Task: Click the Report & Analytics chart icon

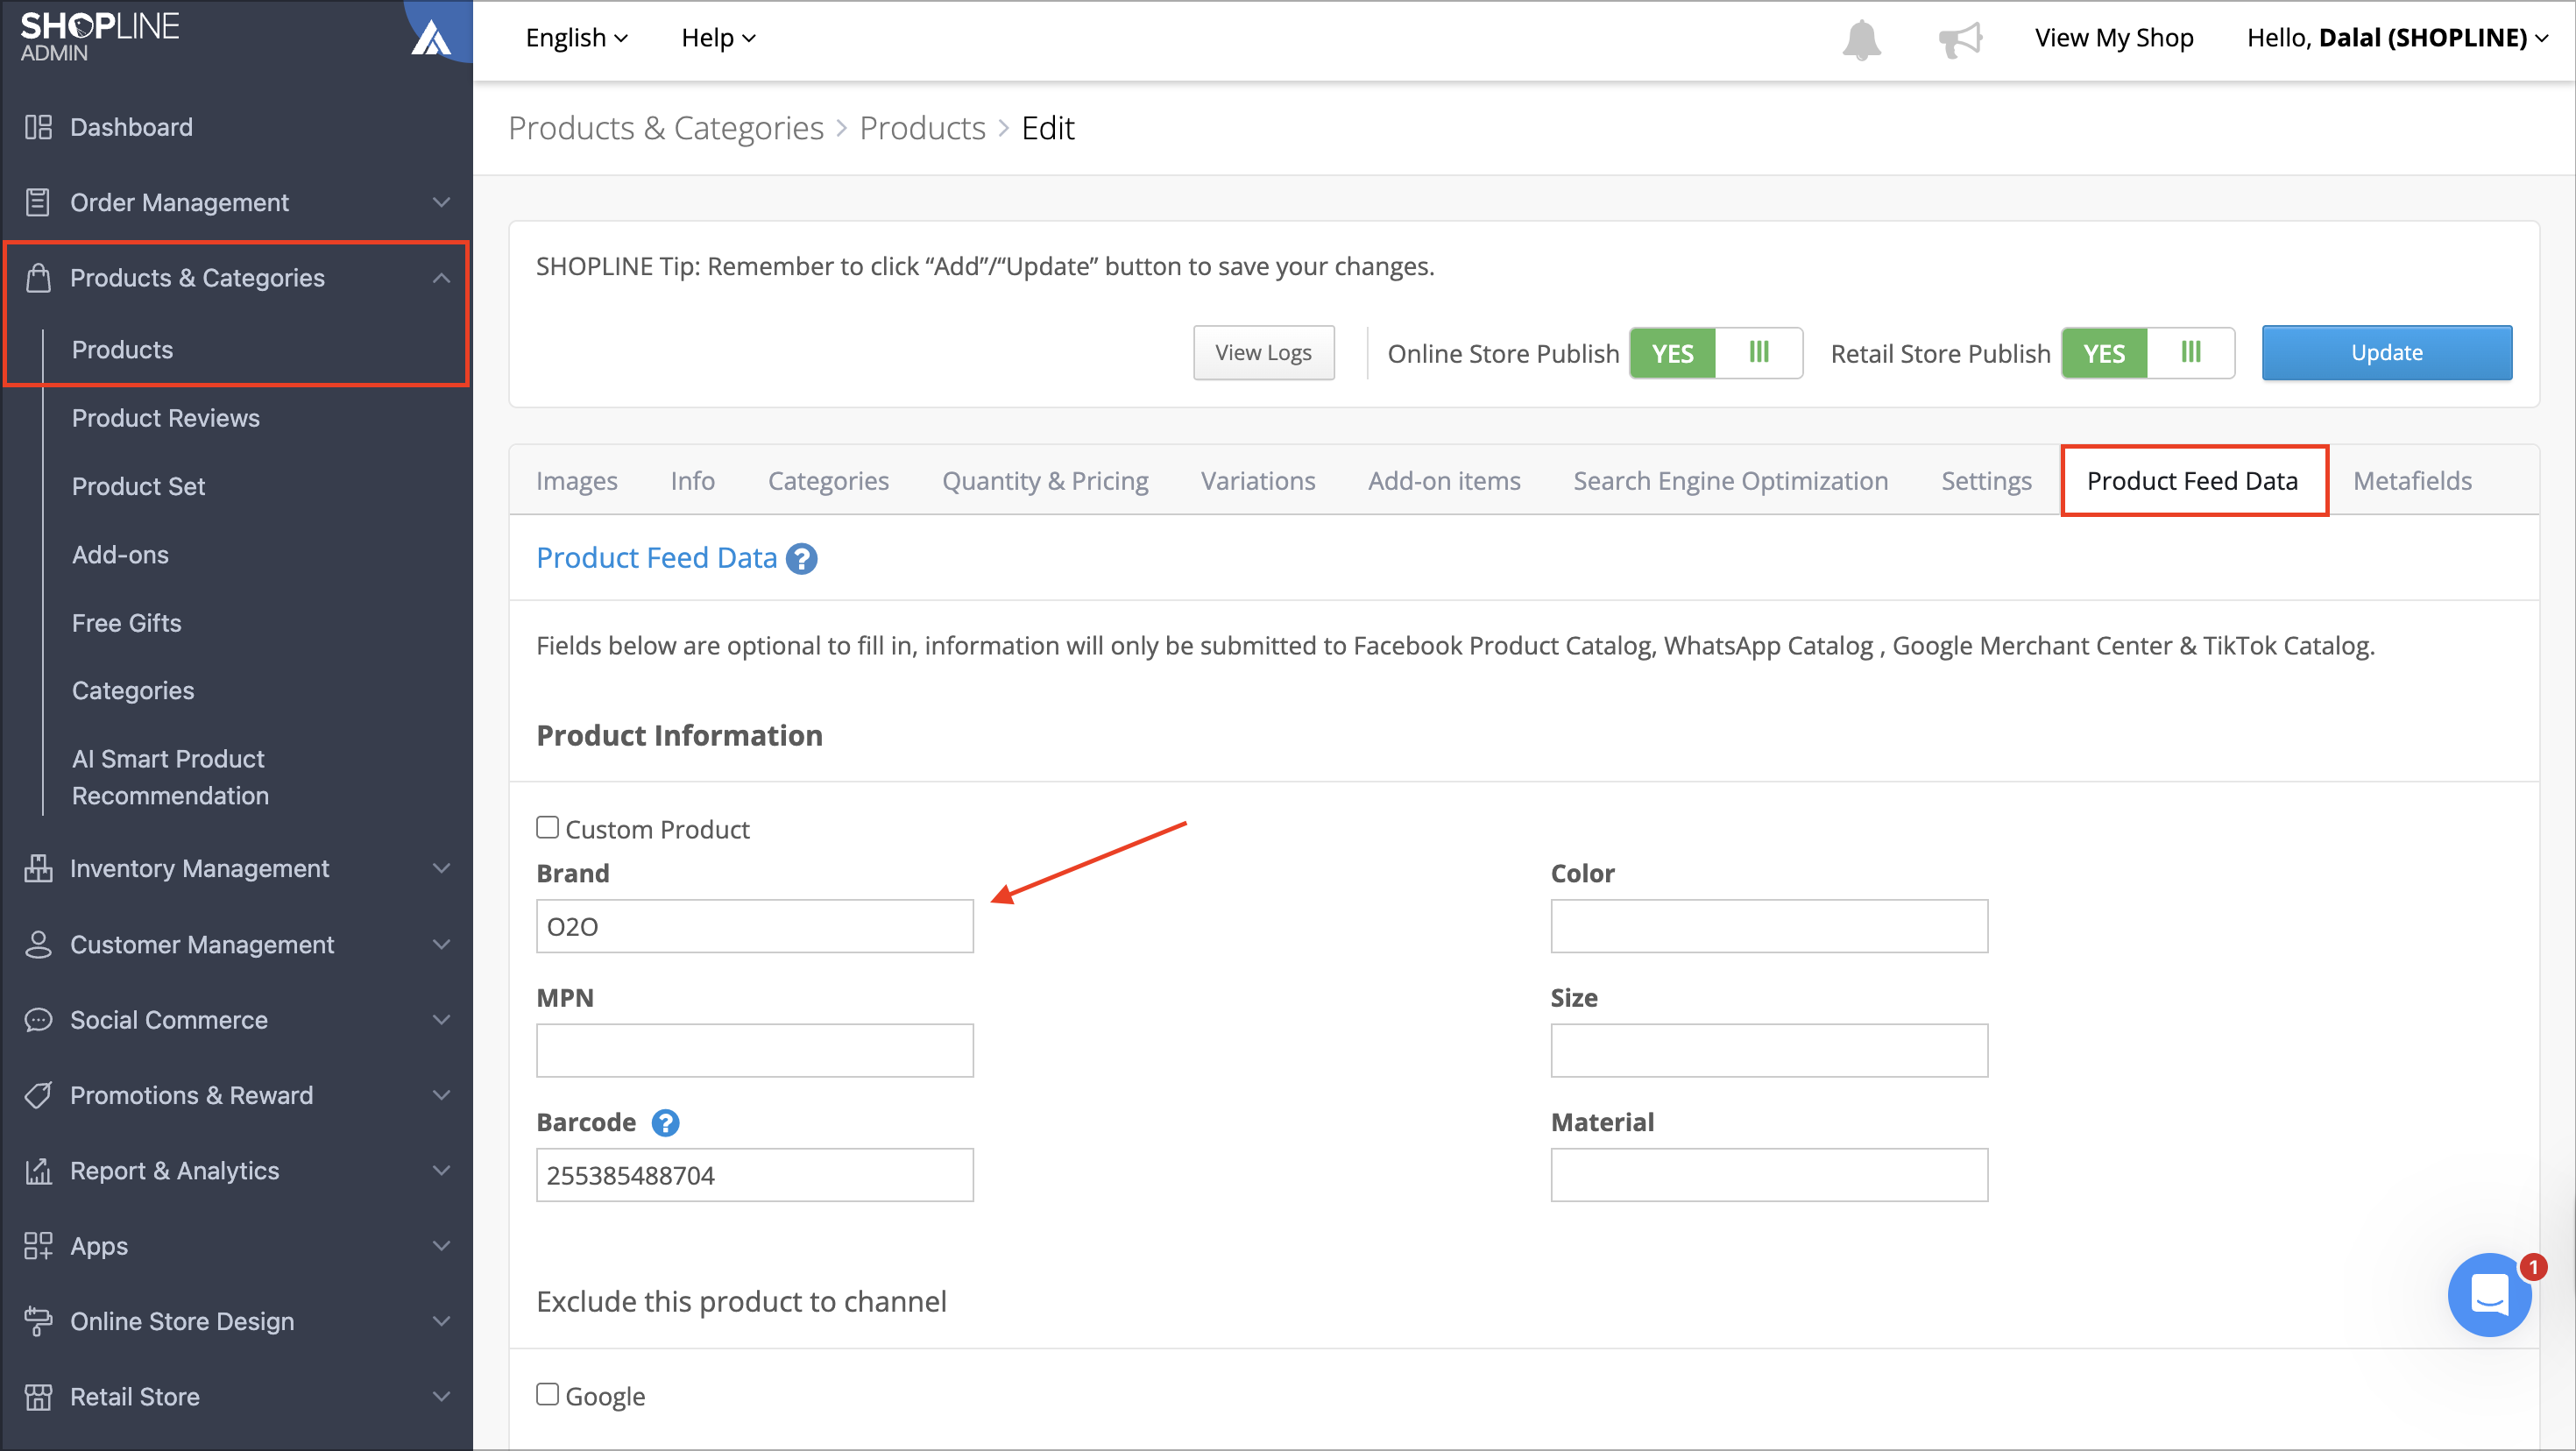Action: click(x=38, y=1170)
